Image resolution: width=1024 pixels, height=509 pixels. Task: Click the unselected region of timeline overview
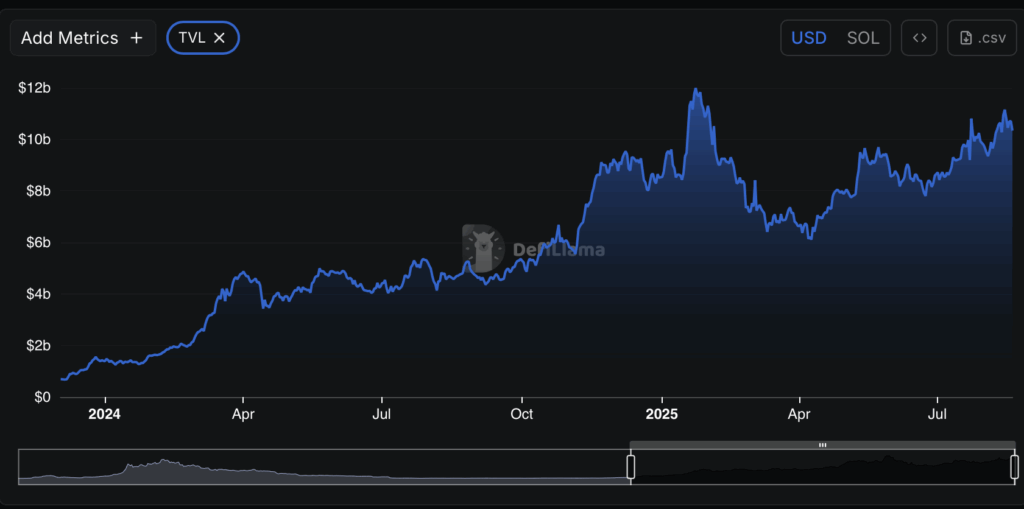click(325, 467)
